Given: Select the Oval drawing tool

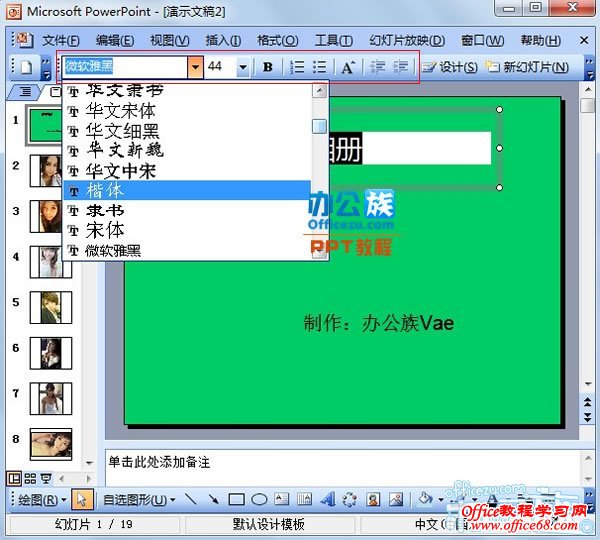Looking at the screenshot, I should click(259, 499).
